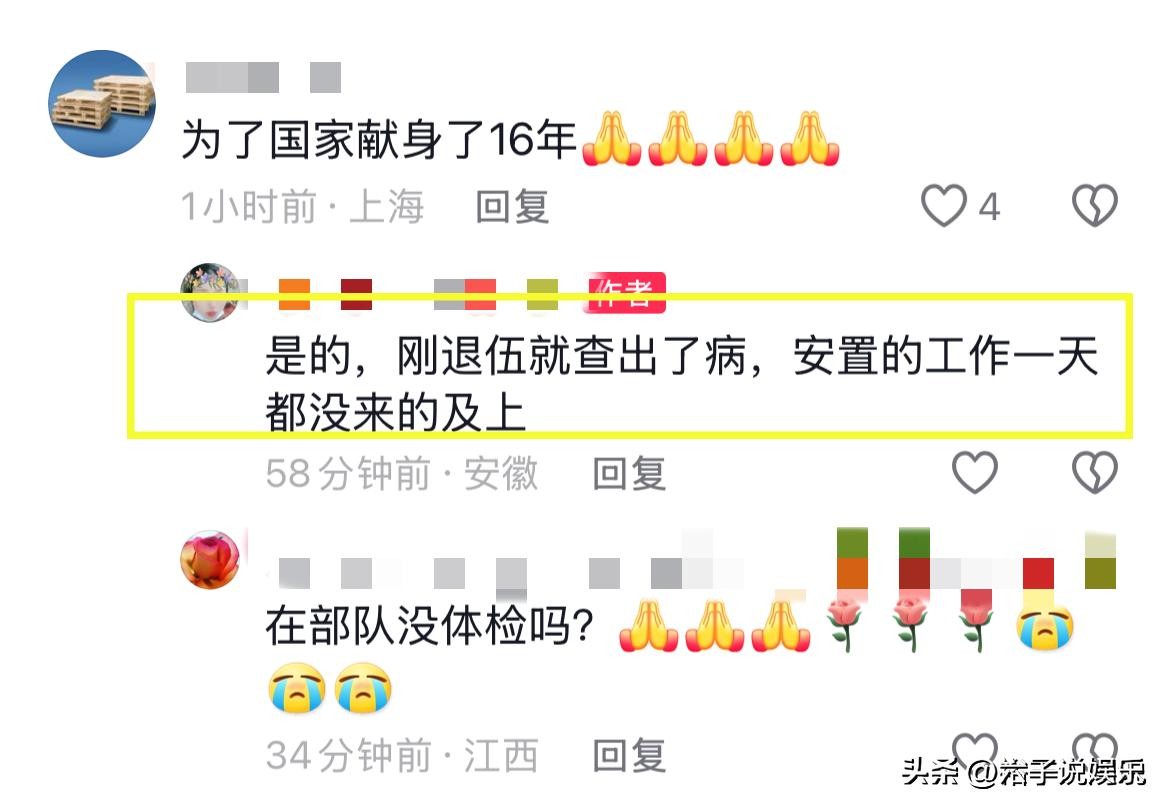
Task: Open the author's blurred username
Action: click(418, 294)
